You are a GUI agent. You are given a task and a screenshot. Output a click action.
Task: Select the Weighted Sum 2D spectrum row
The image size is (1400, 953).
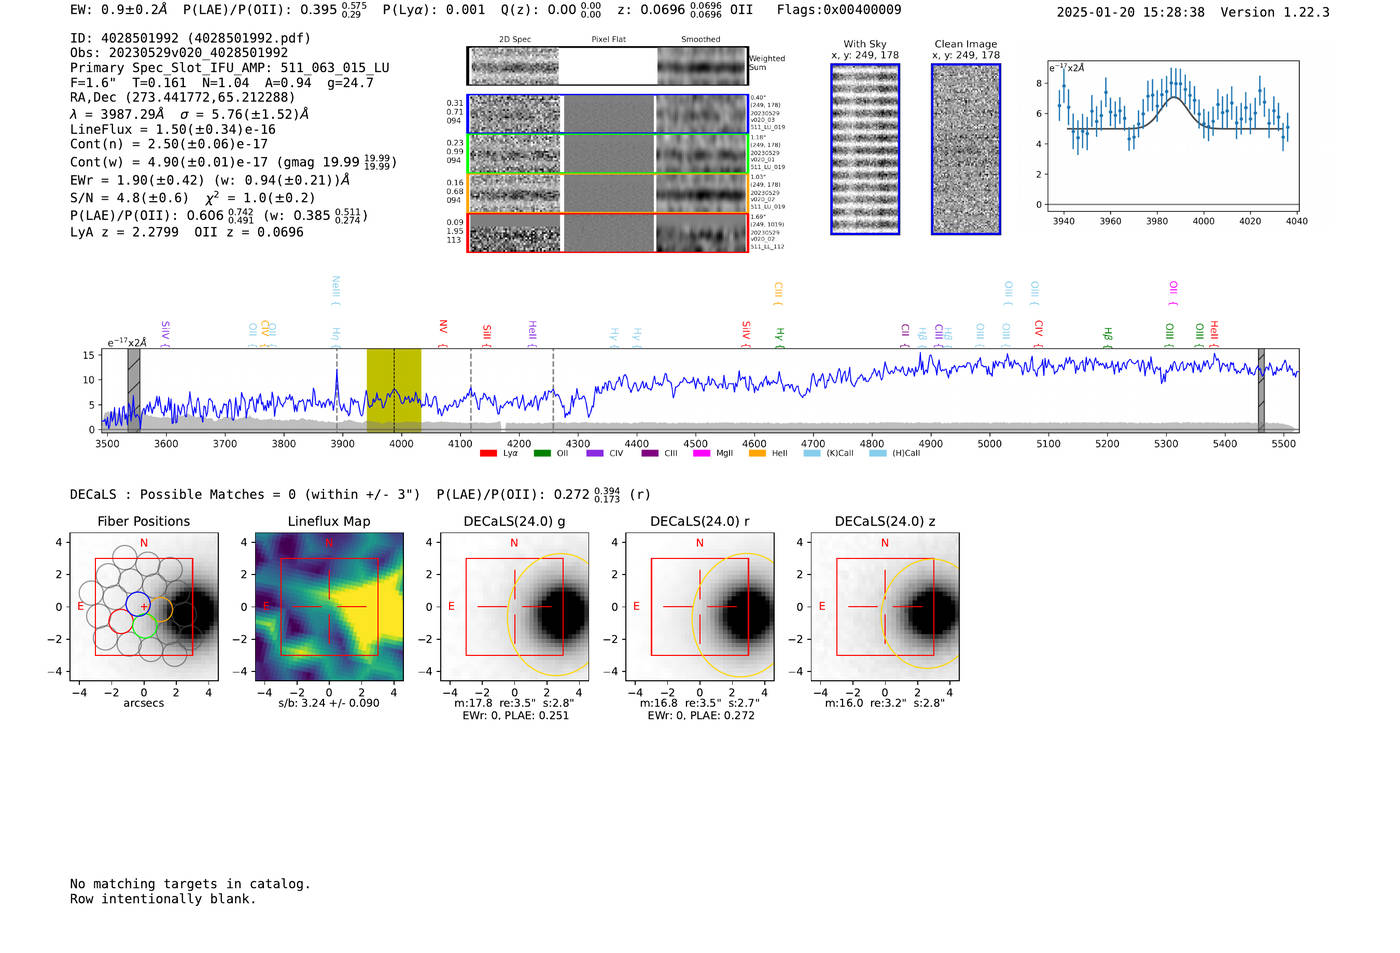[x=607, y=66]
